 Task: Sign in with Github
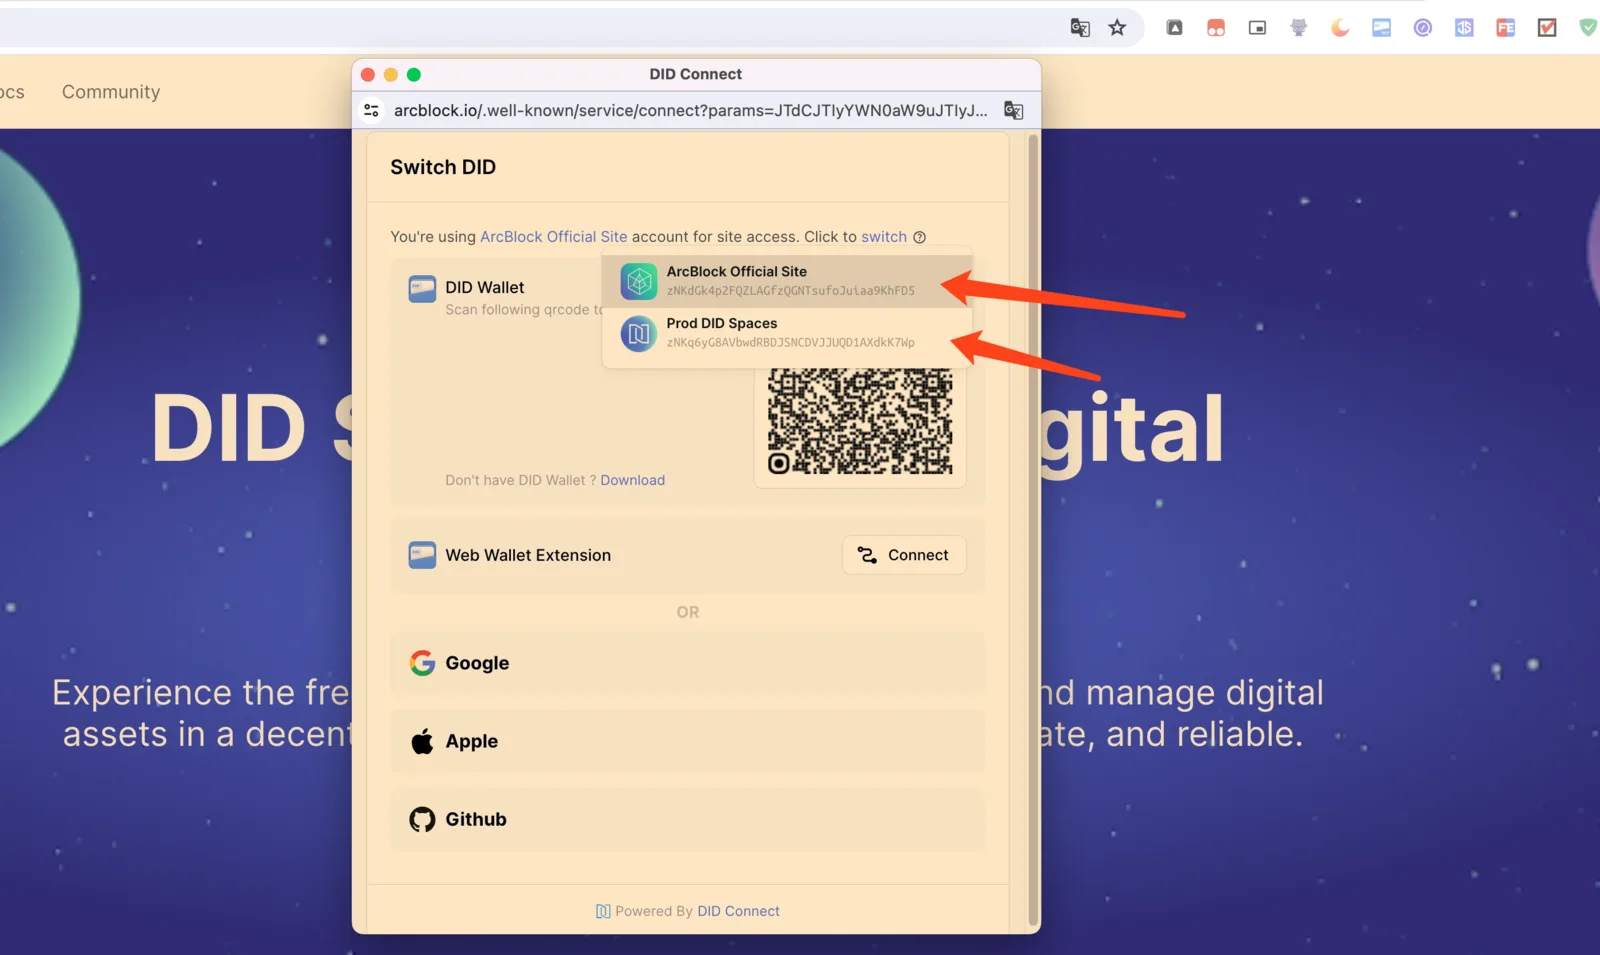pos(688,819)
